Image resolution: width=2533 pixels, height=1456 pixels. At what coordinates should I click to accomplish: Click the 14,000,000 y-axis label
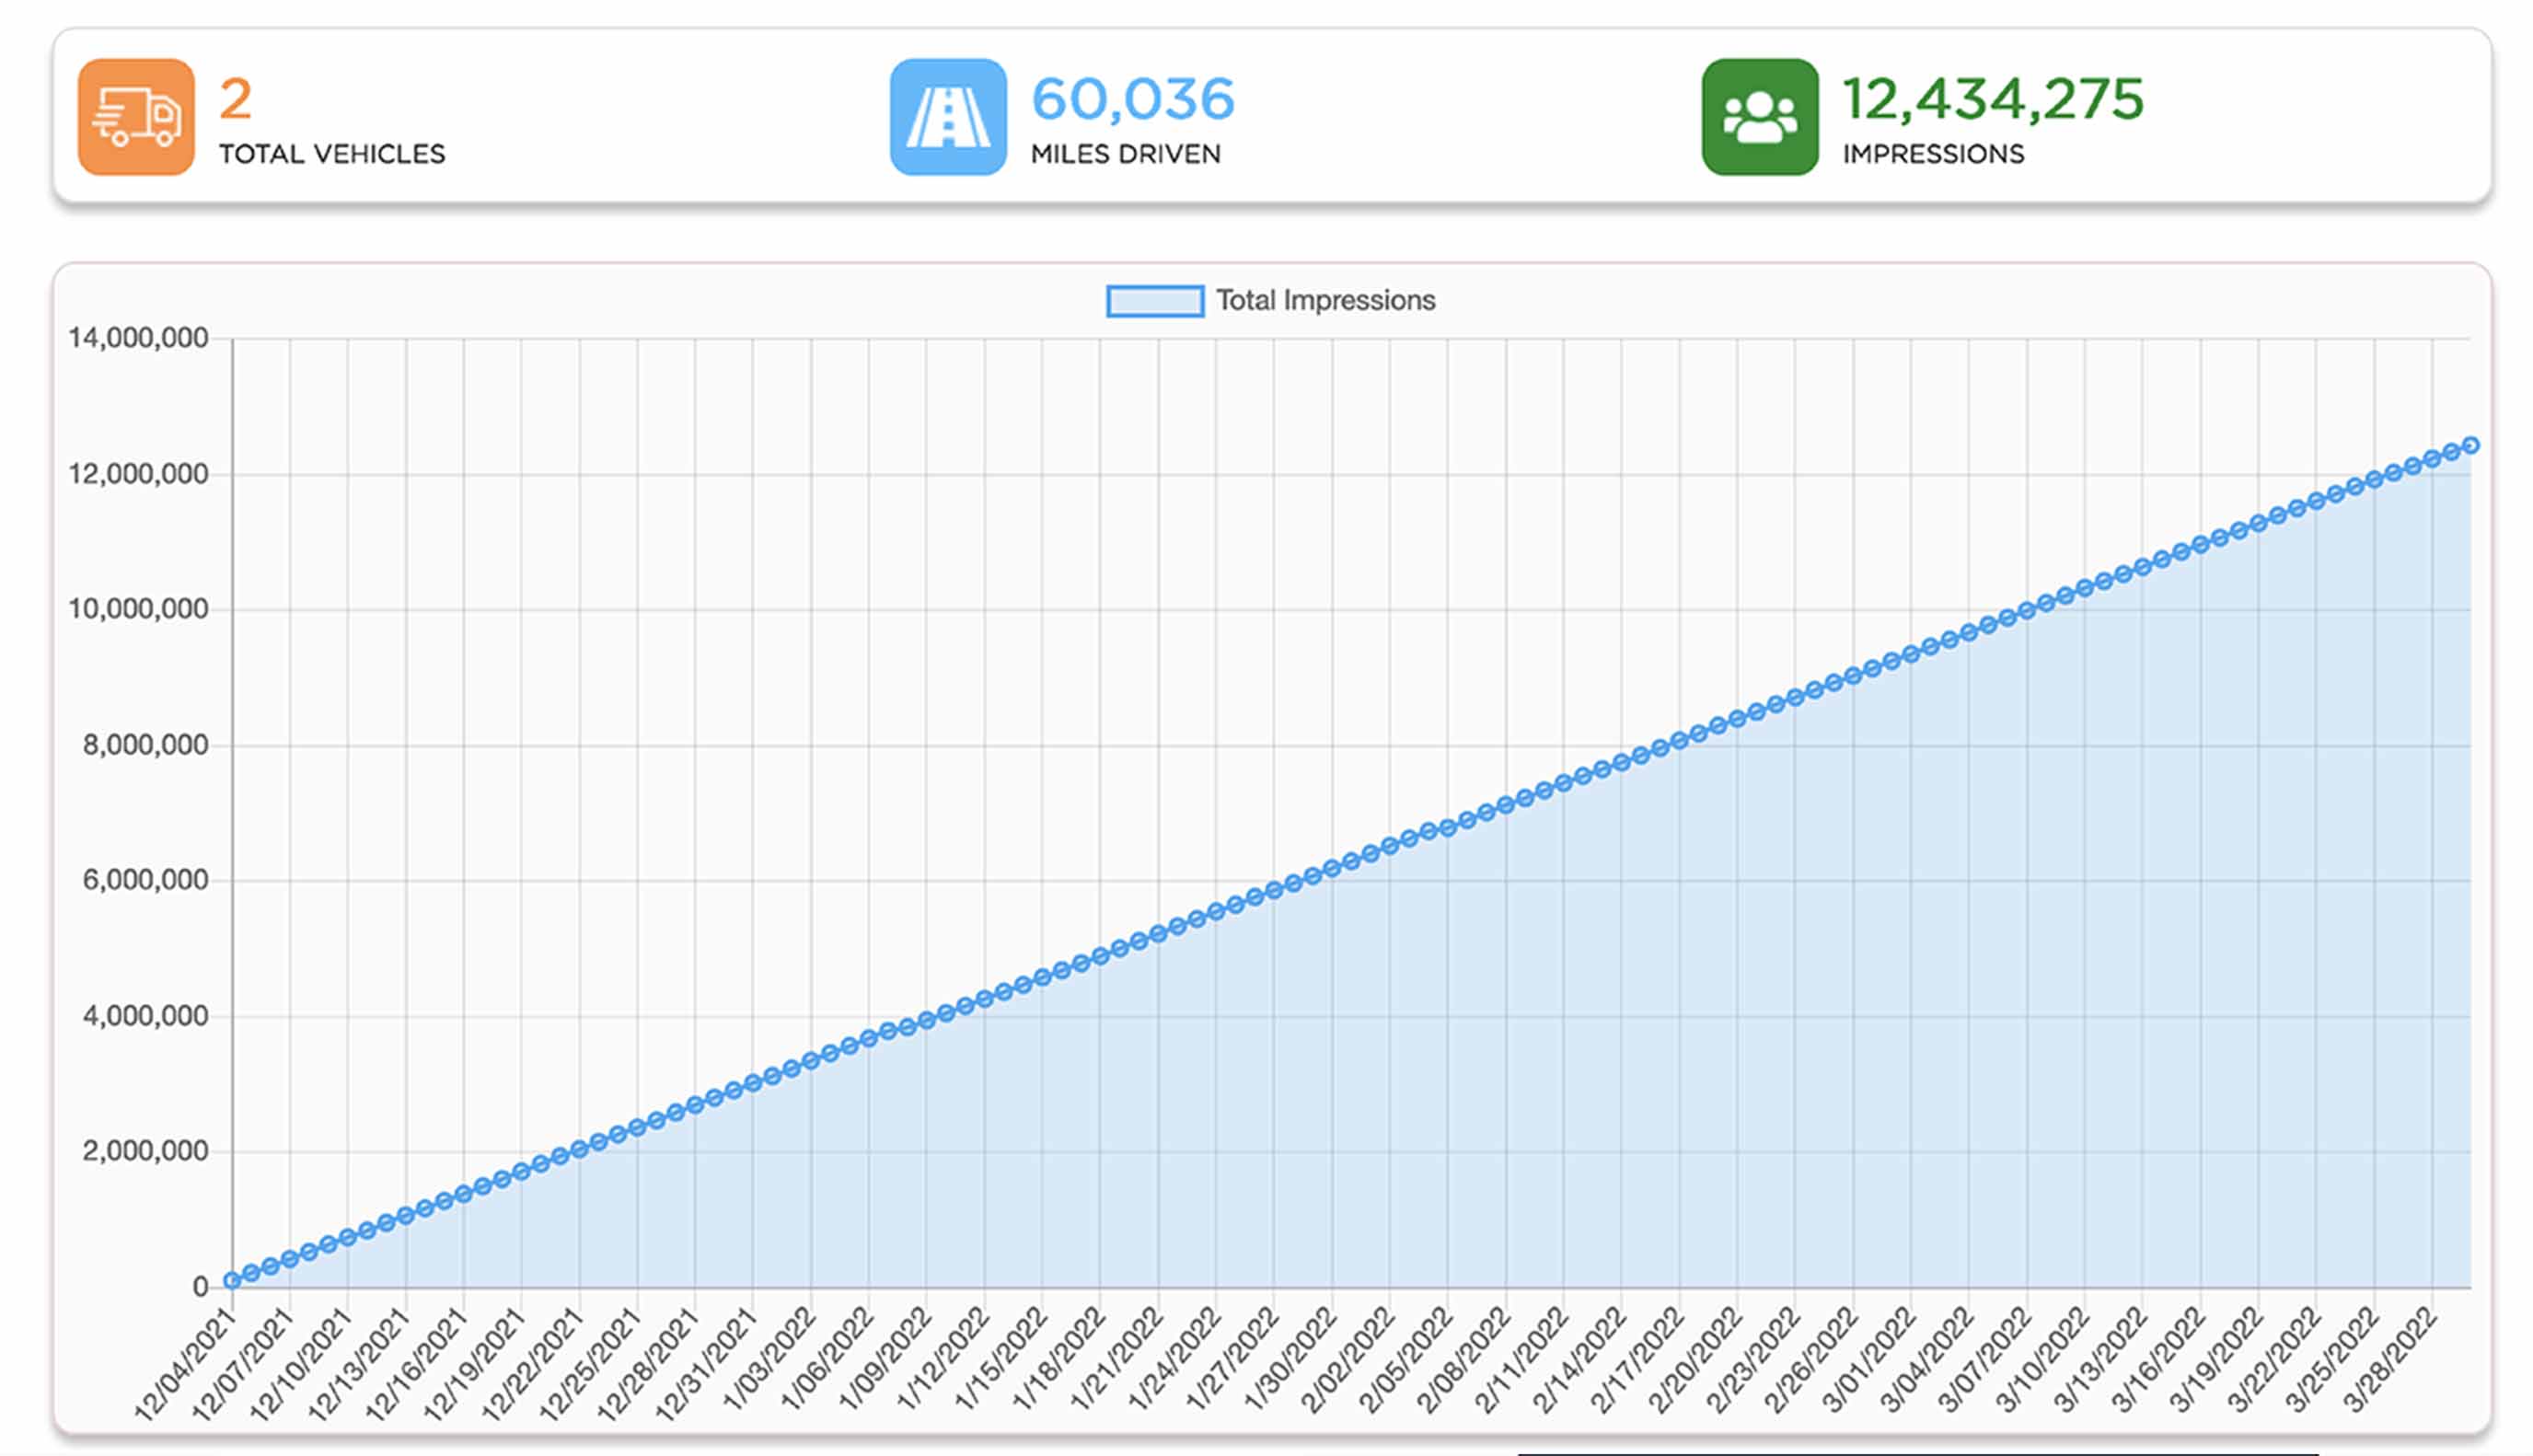click(x=138, y=338)
